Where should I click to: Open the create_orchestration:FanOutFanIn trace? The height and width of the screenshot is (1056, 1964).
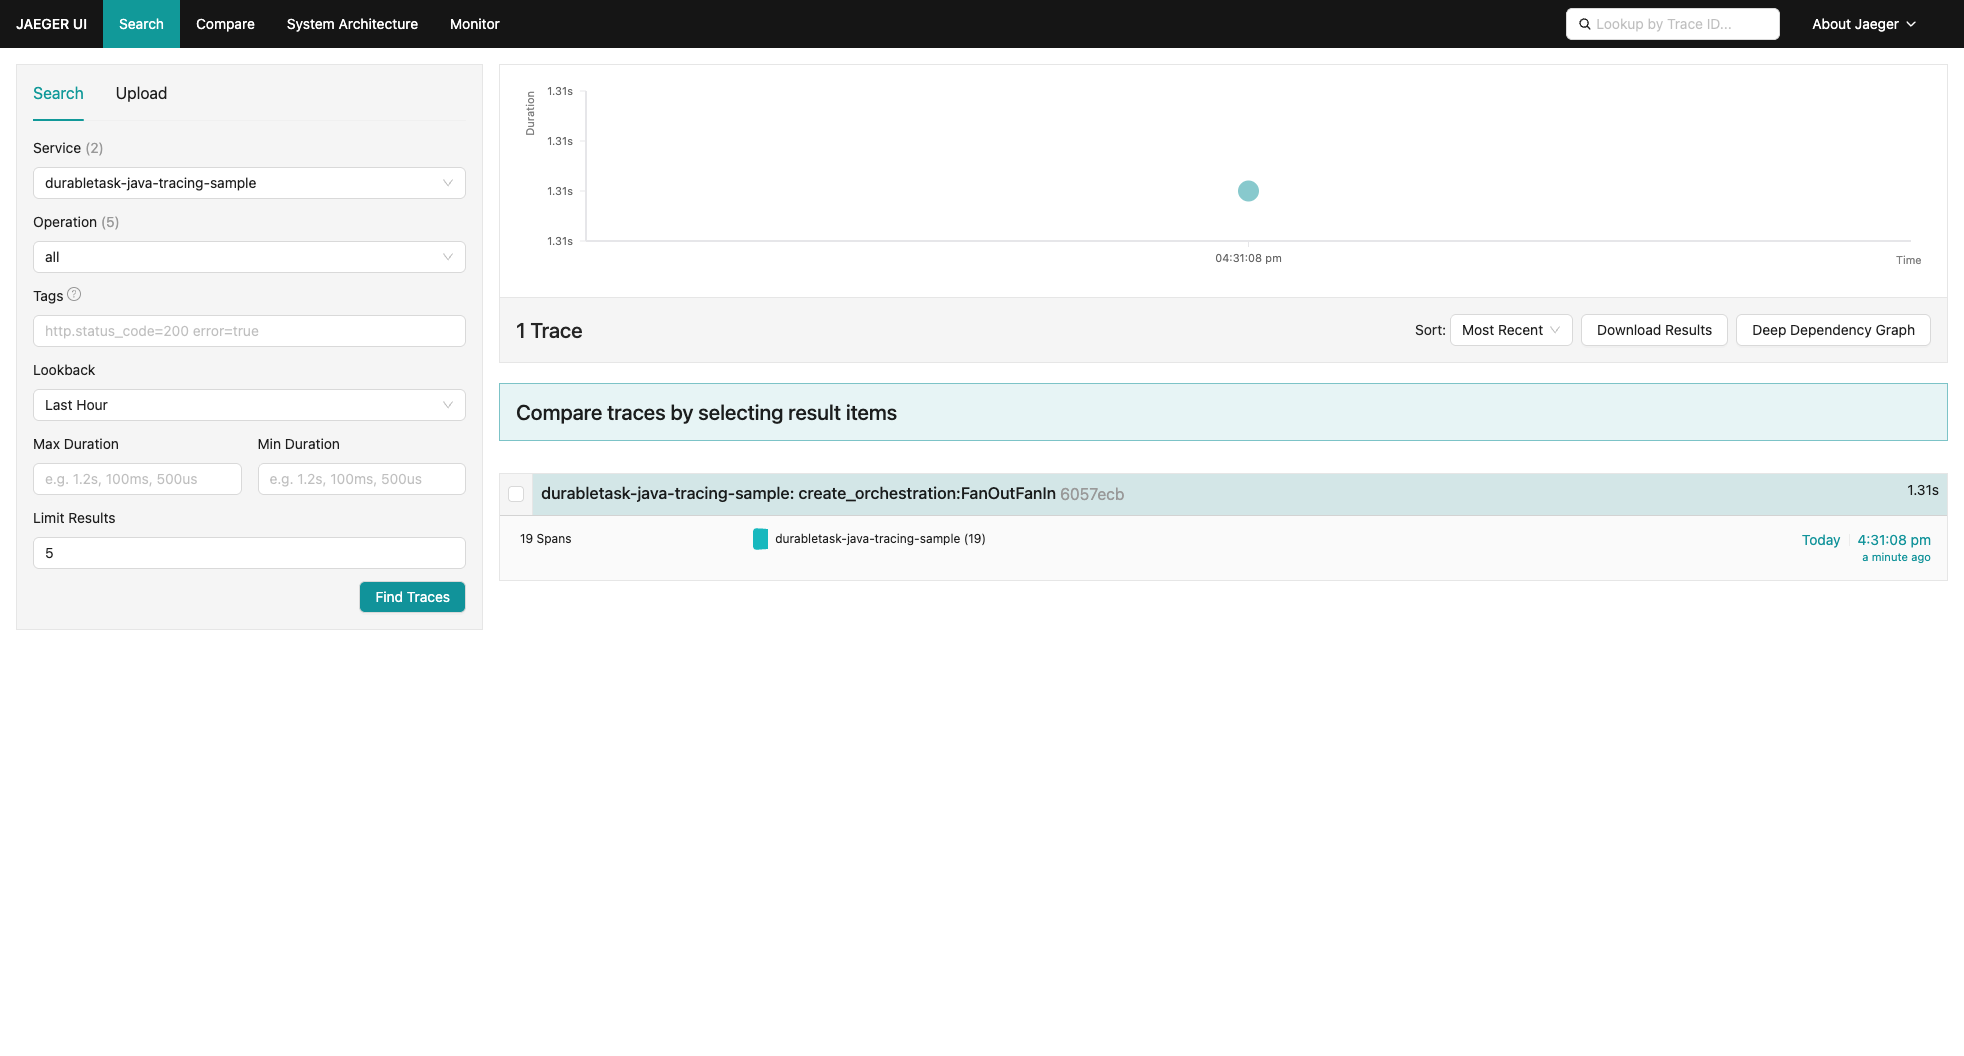pyautogui.click(x=798, y=493)
